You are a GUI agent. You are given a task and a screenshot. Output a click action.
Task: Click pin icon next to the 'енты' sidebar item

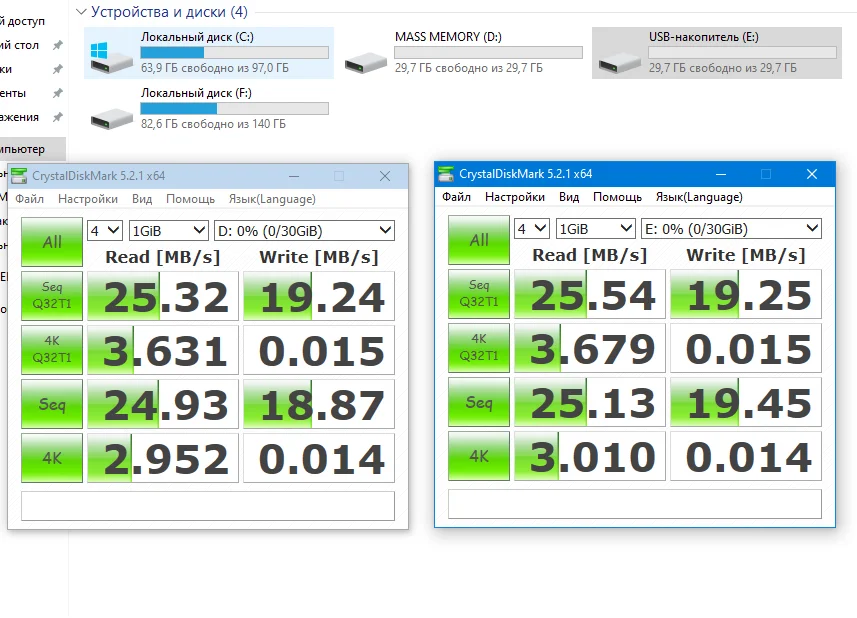pyautogui.click(x=57, y=93)
